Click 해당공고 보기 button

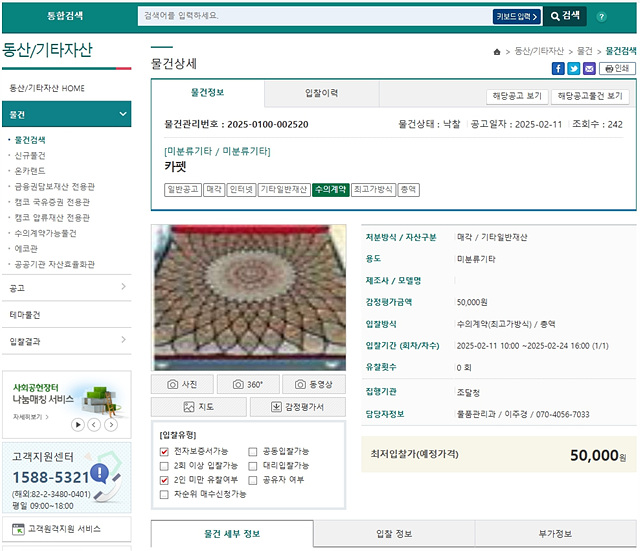(x=517, y=96)
